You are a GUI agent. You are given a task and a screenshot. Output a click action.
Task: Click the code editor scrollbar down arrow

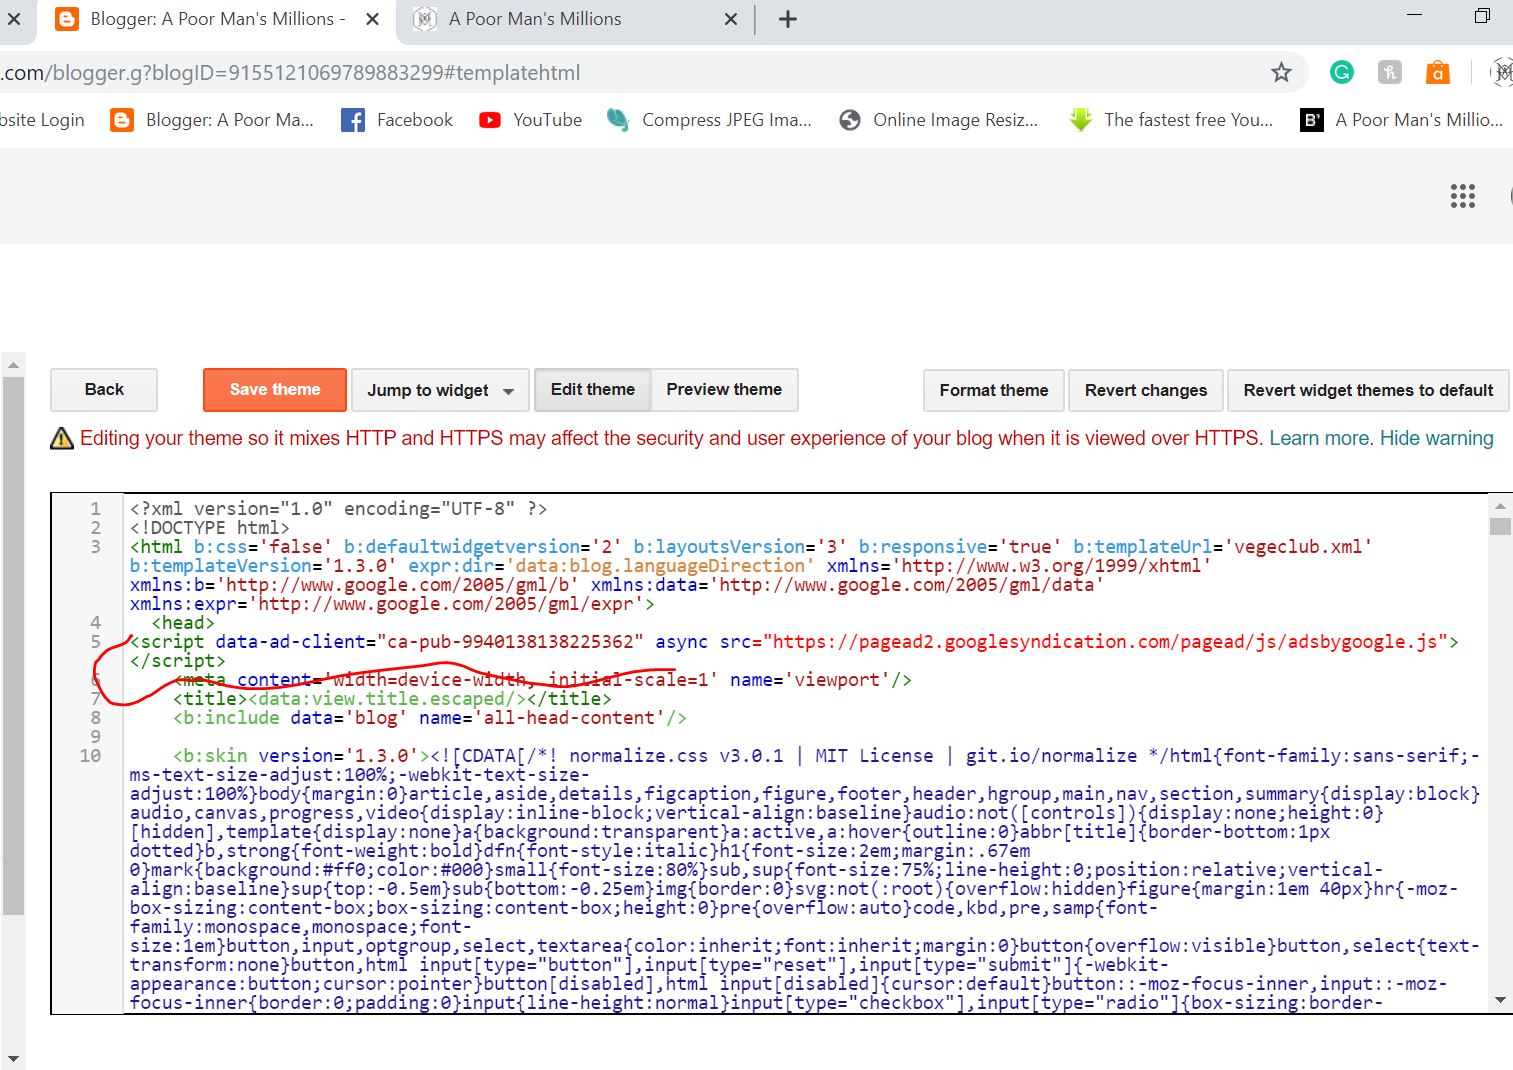click(x=1500, y=1000)
